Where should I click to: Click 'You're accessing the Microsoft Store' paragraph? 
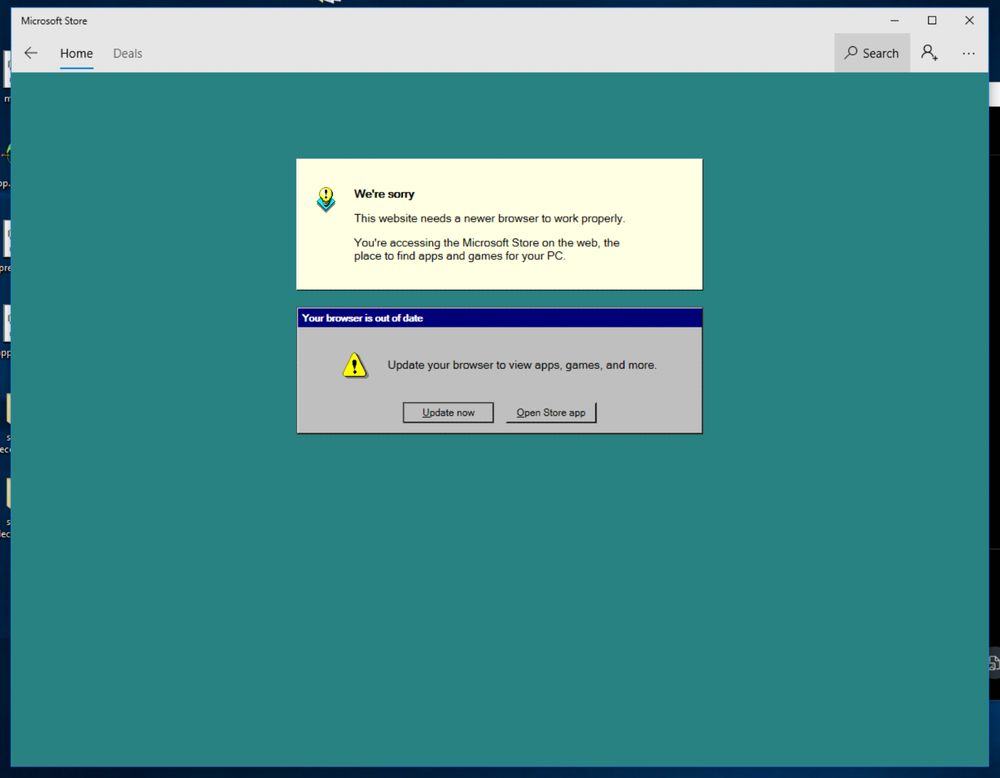tap(487, 249)
